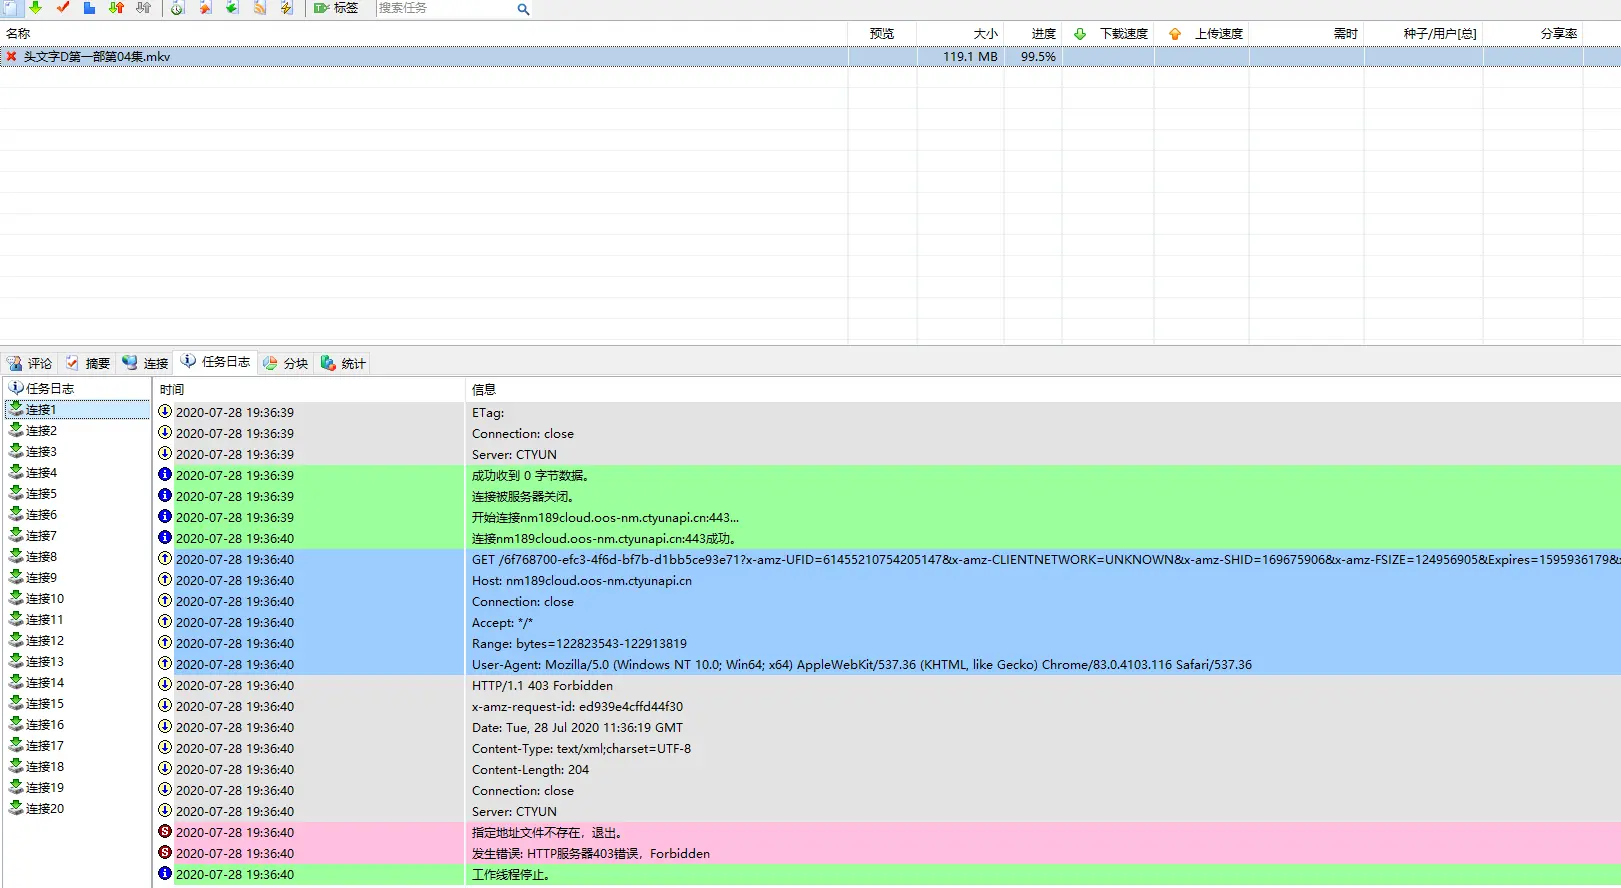Click the 信息 log column header
The width and height of the screenshot is (1621, 888).
pos(1043,390)
